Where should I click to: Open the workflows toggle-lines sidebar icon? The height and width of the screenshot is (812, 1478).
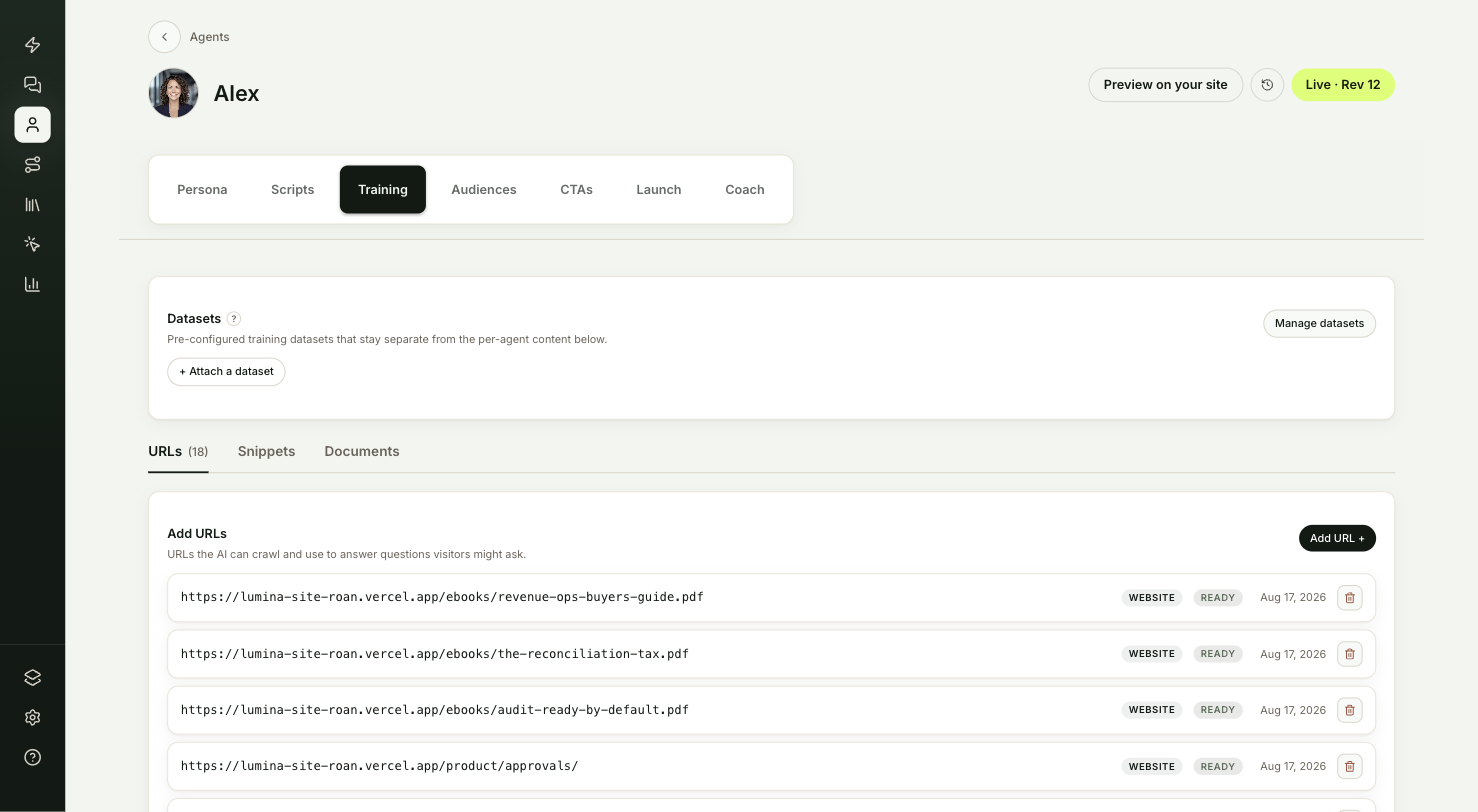32,165
